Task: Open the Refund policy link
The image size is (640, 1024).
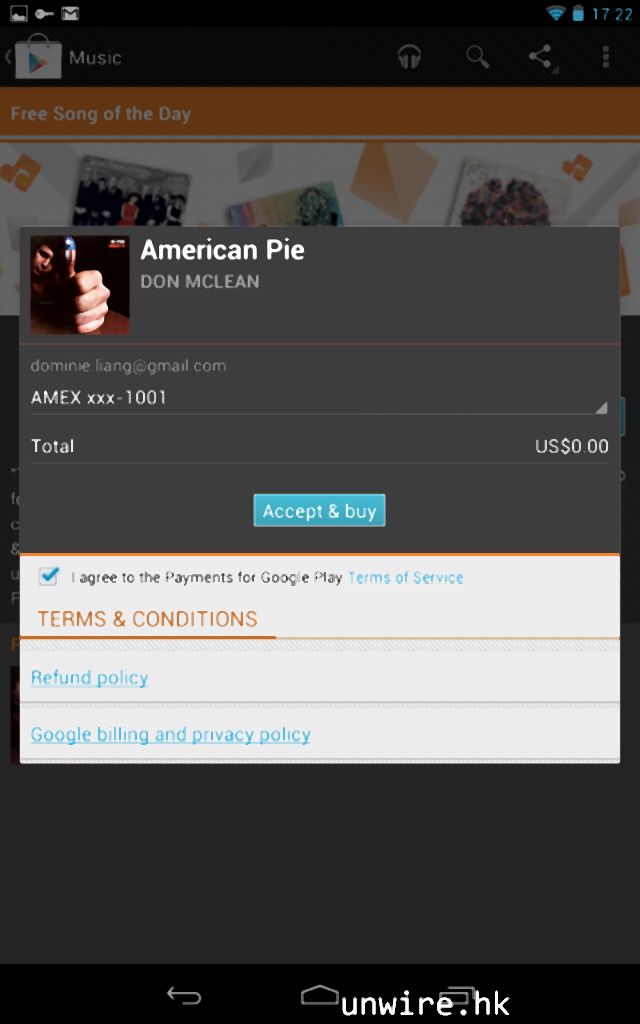Action: (x=89, y=677)
